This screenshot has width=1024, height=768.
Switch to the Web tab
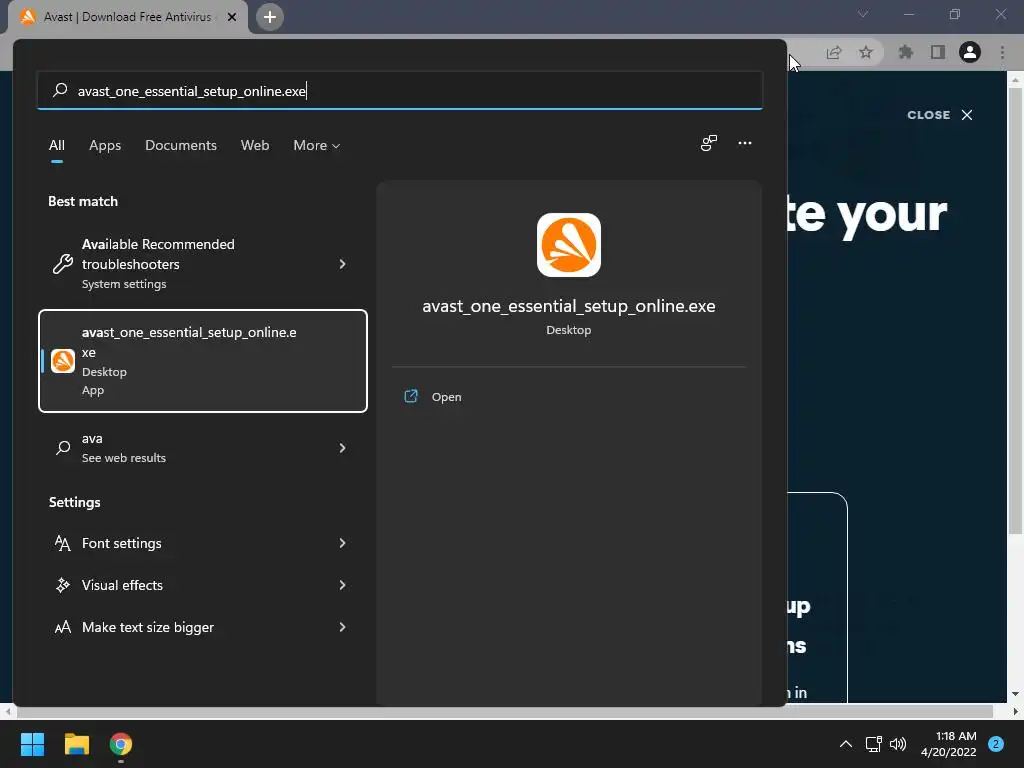click(255, 145)
